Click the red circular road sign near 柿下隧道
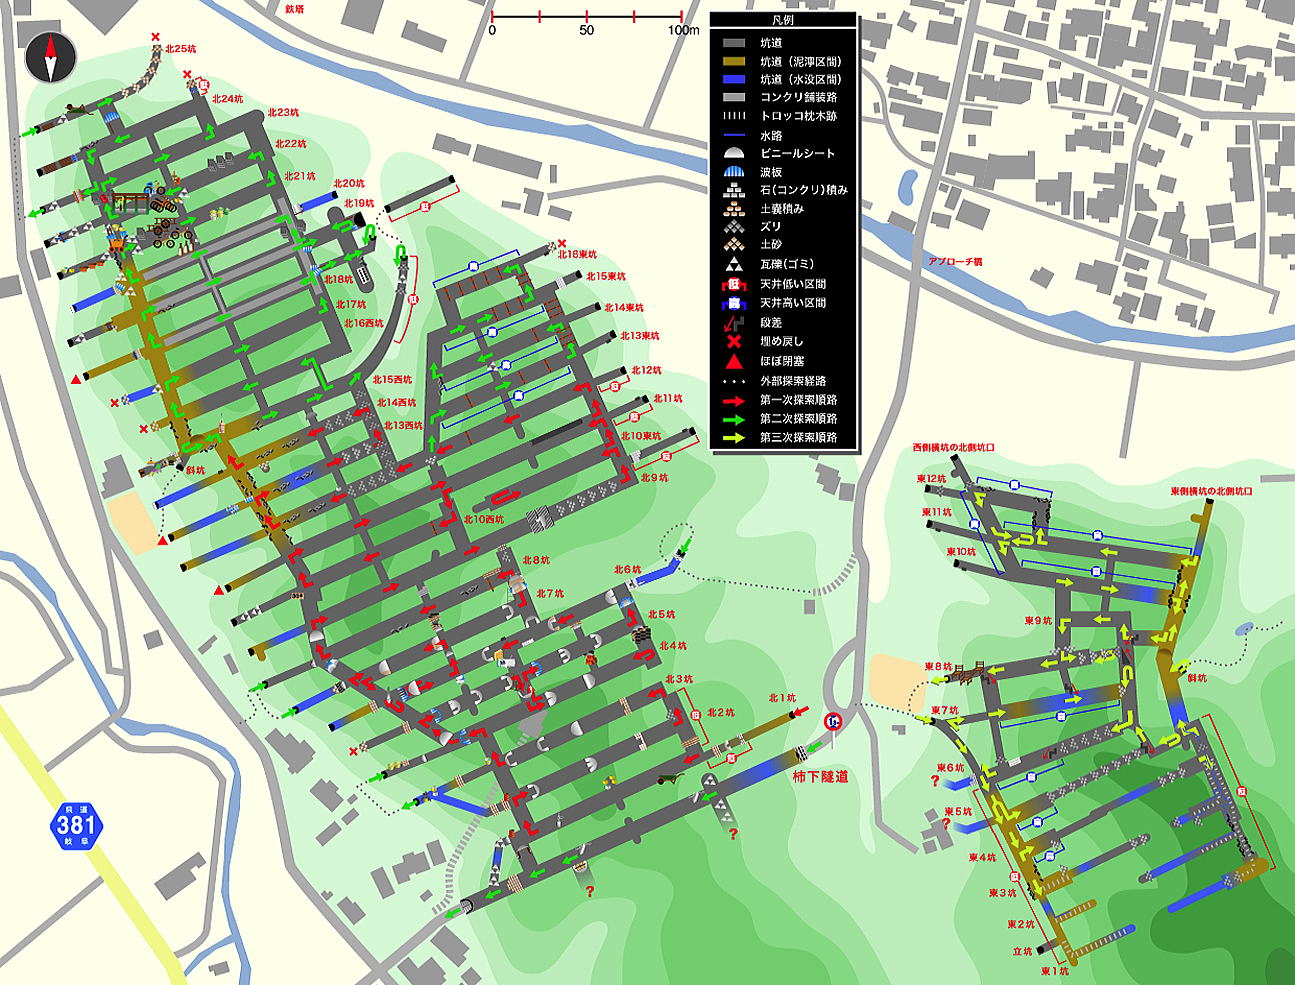 pyautogui.click(x=832, y=721)
